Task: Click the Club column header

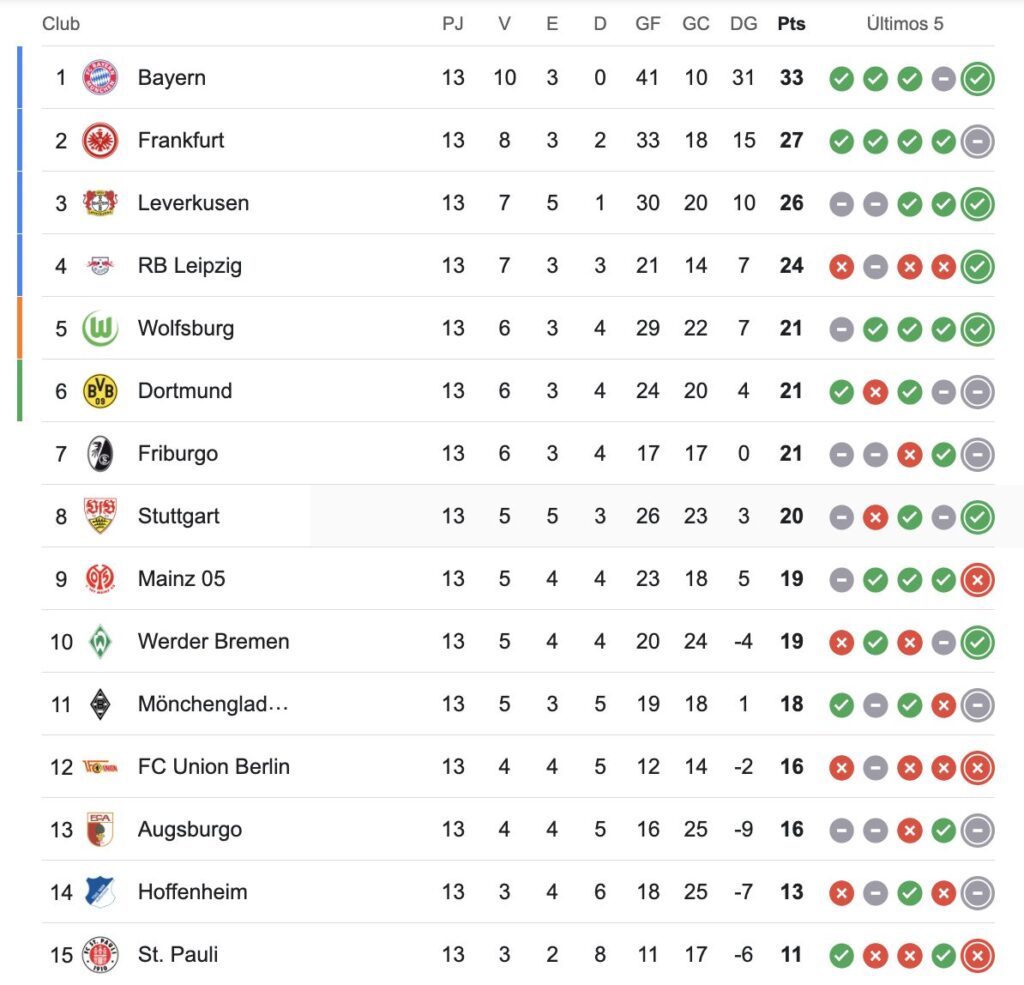Action: pos(61,24)
